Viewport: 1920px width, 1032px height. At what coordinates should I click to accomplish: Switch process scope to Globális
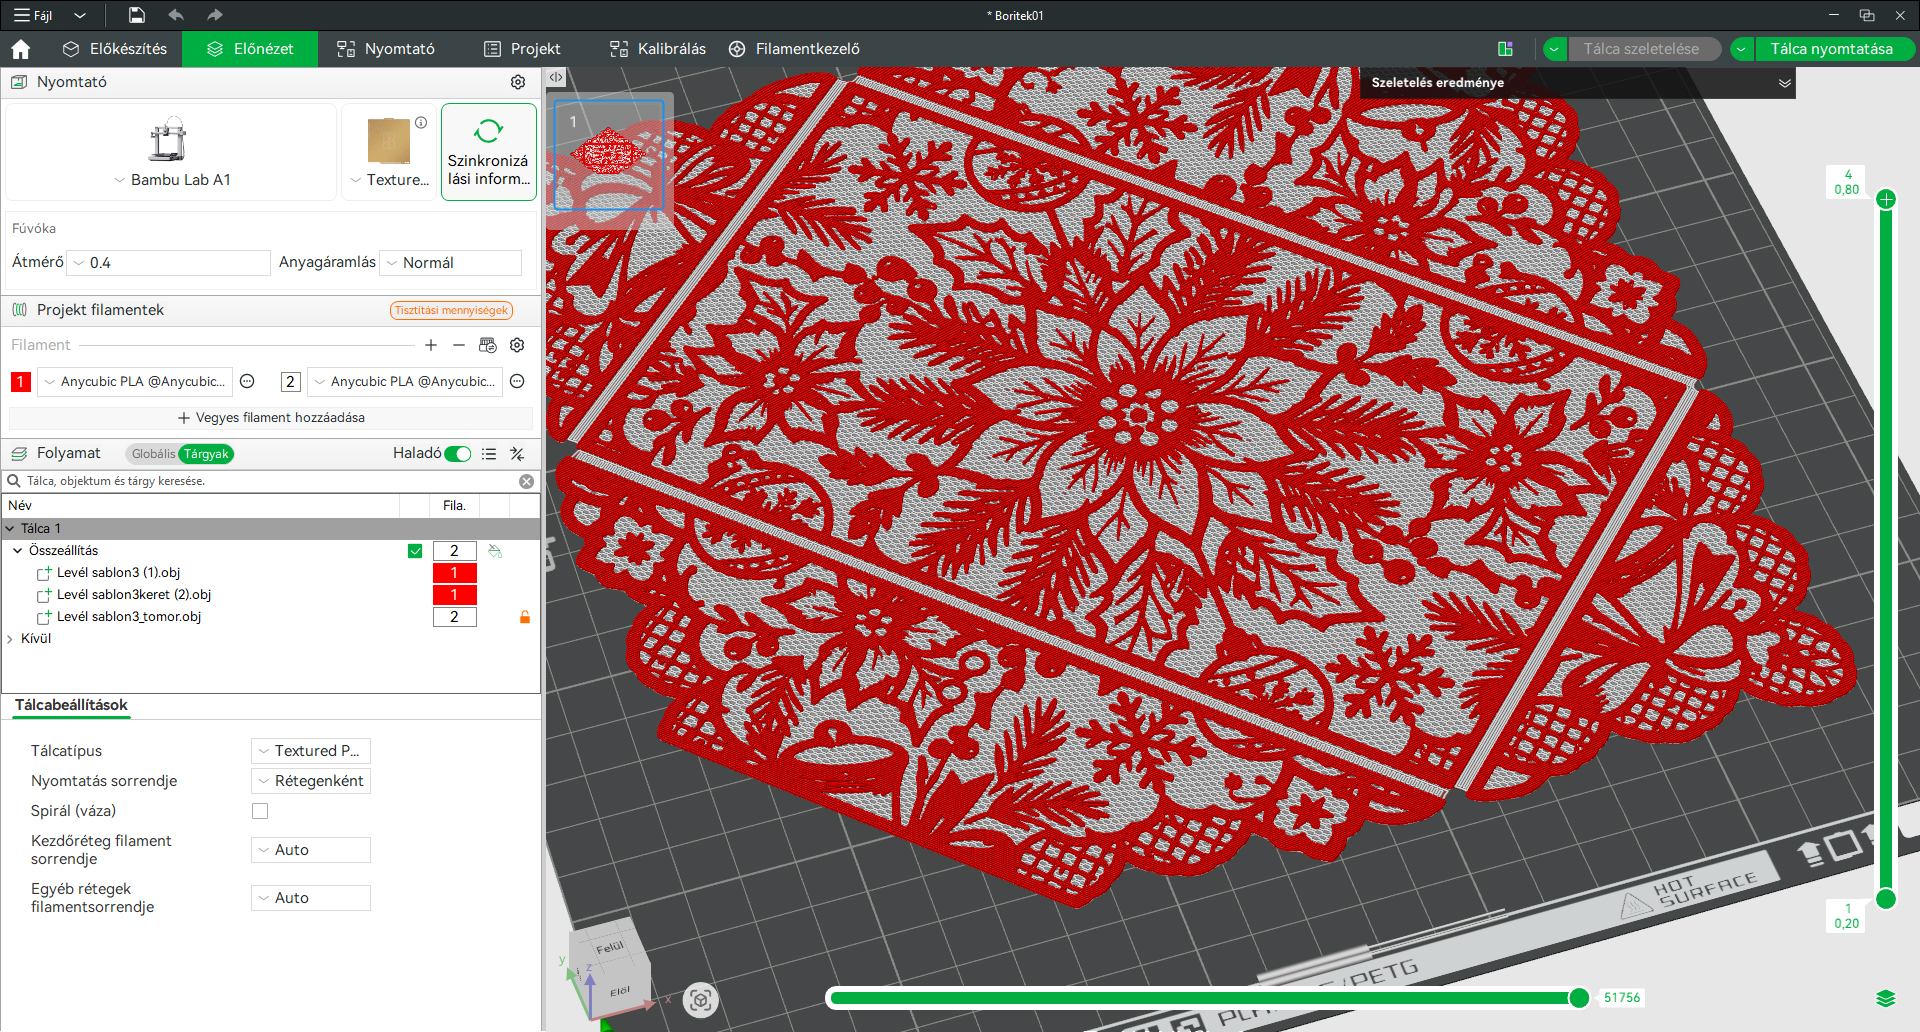point(153,454)
